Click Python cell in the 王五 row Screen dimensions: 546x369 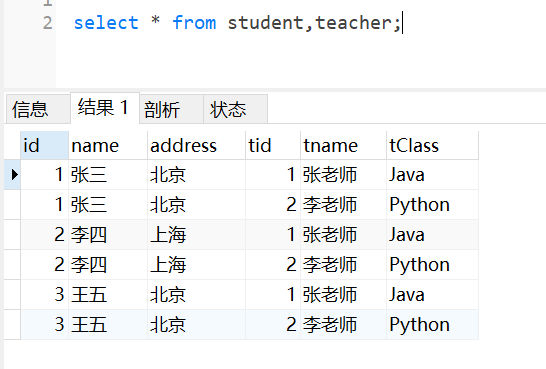(432, 324)
